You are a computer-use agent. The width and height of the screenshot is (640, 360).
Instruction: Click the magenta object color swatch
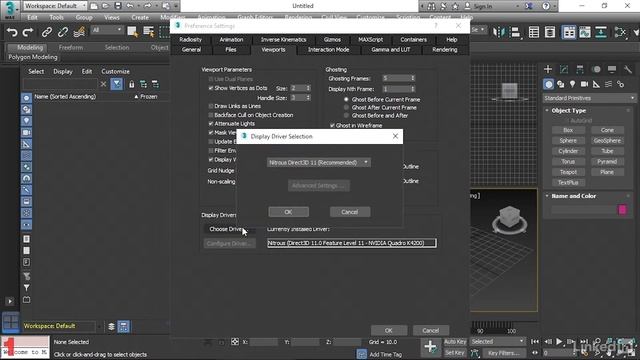pyautogui.click(x=622, y=210)
